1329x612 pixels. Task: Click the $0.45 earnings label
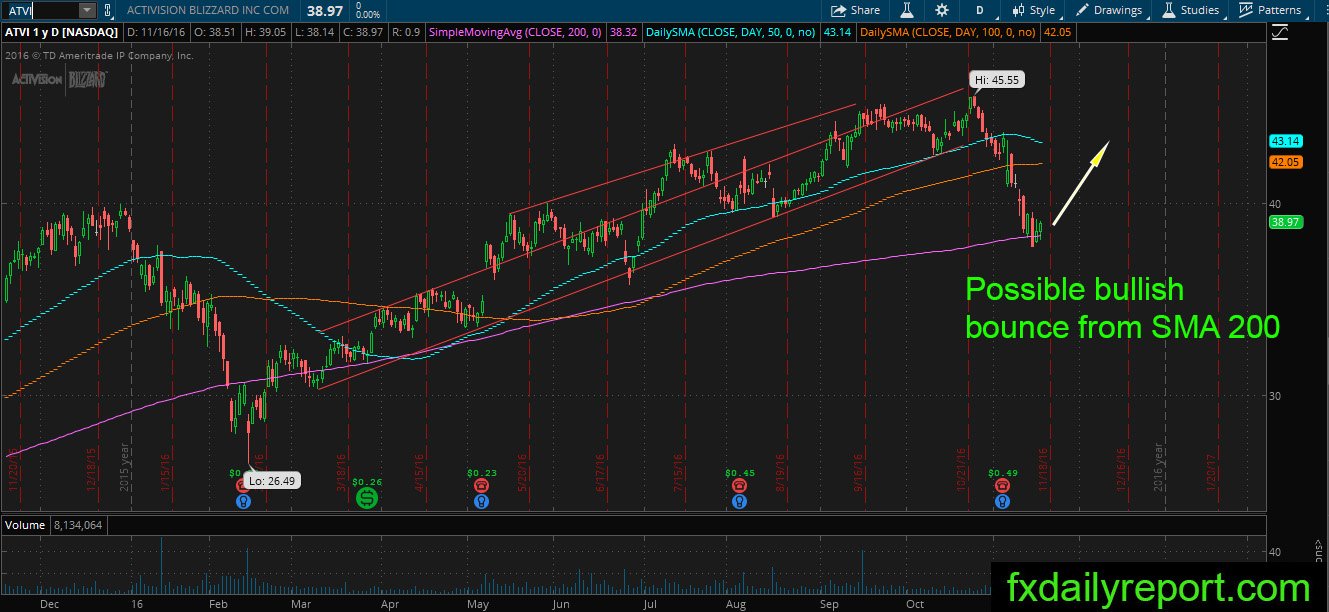click(x=739, y=472)
